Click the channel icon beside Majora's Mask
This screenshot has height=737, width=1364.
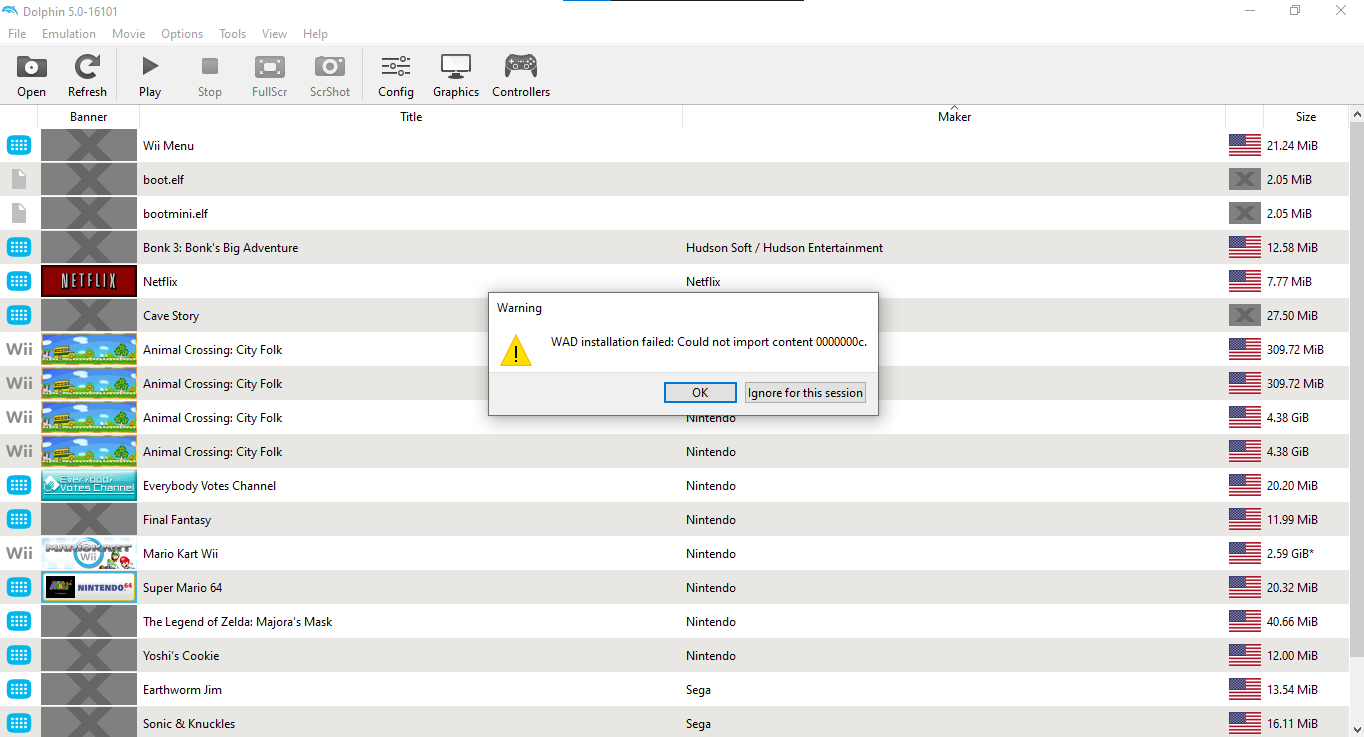point(19,622)
